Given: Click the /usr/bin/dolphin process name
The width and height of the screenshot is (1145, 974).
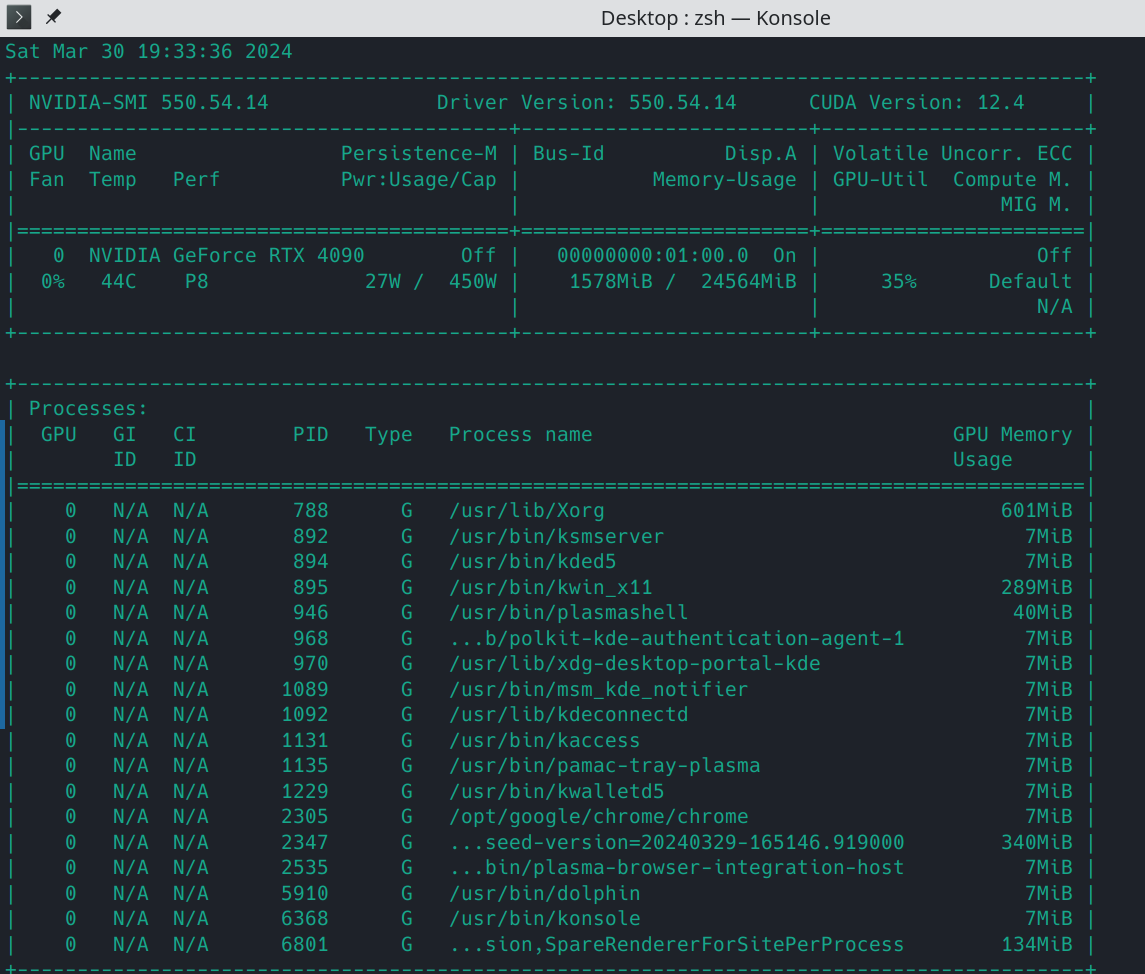Looking at the screenshot, I should pos(544,893).
